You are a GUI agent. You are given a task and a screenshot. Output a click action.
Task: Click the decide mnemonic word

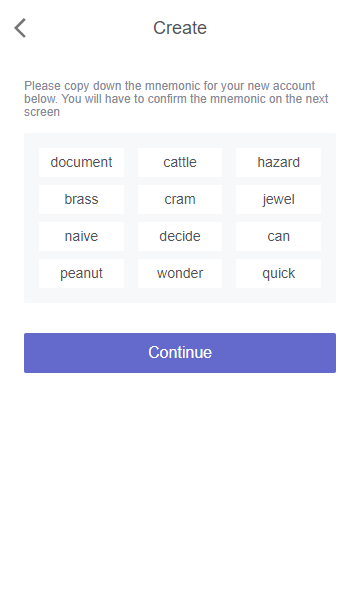tap(180, 236)
